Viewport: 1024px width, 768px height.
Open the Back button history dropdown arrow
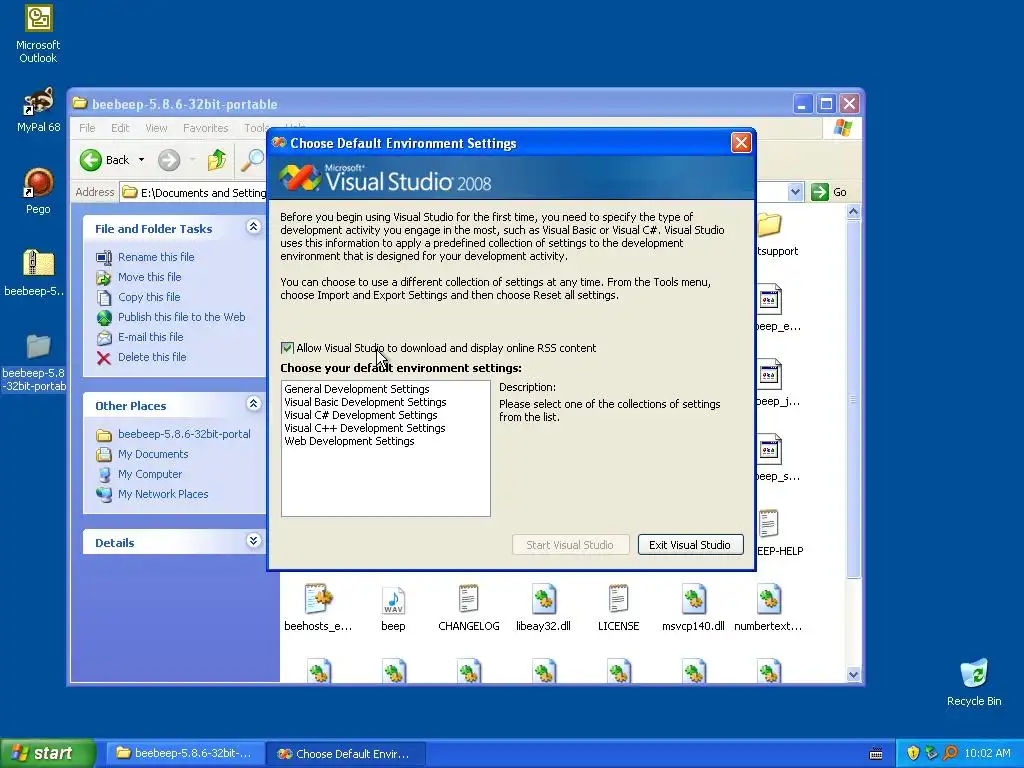tap(141, 160)
